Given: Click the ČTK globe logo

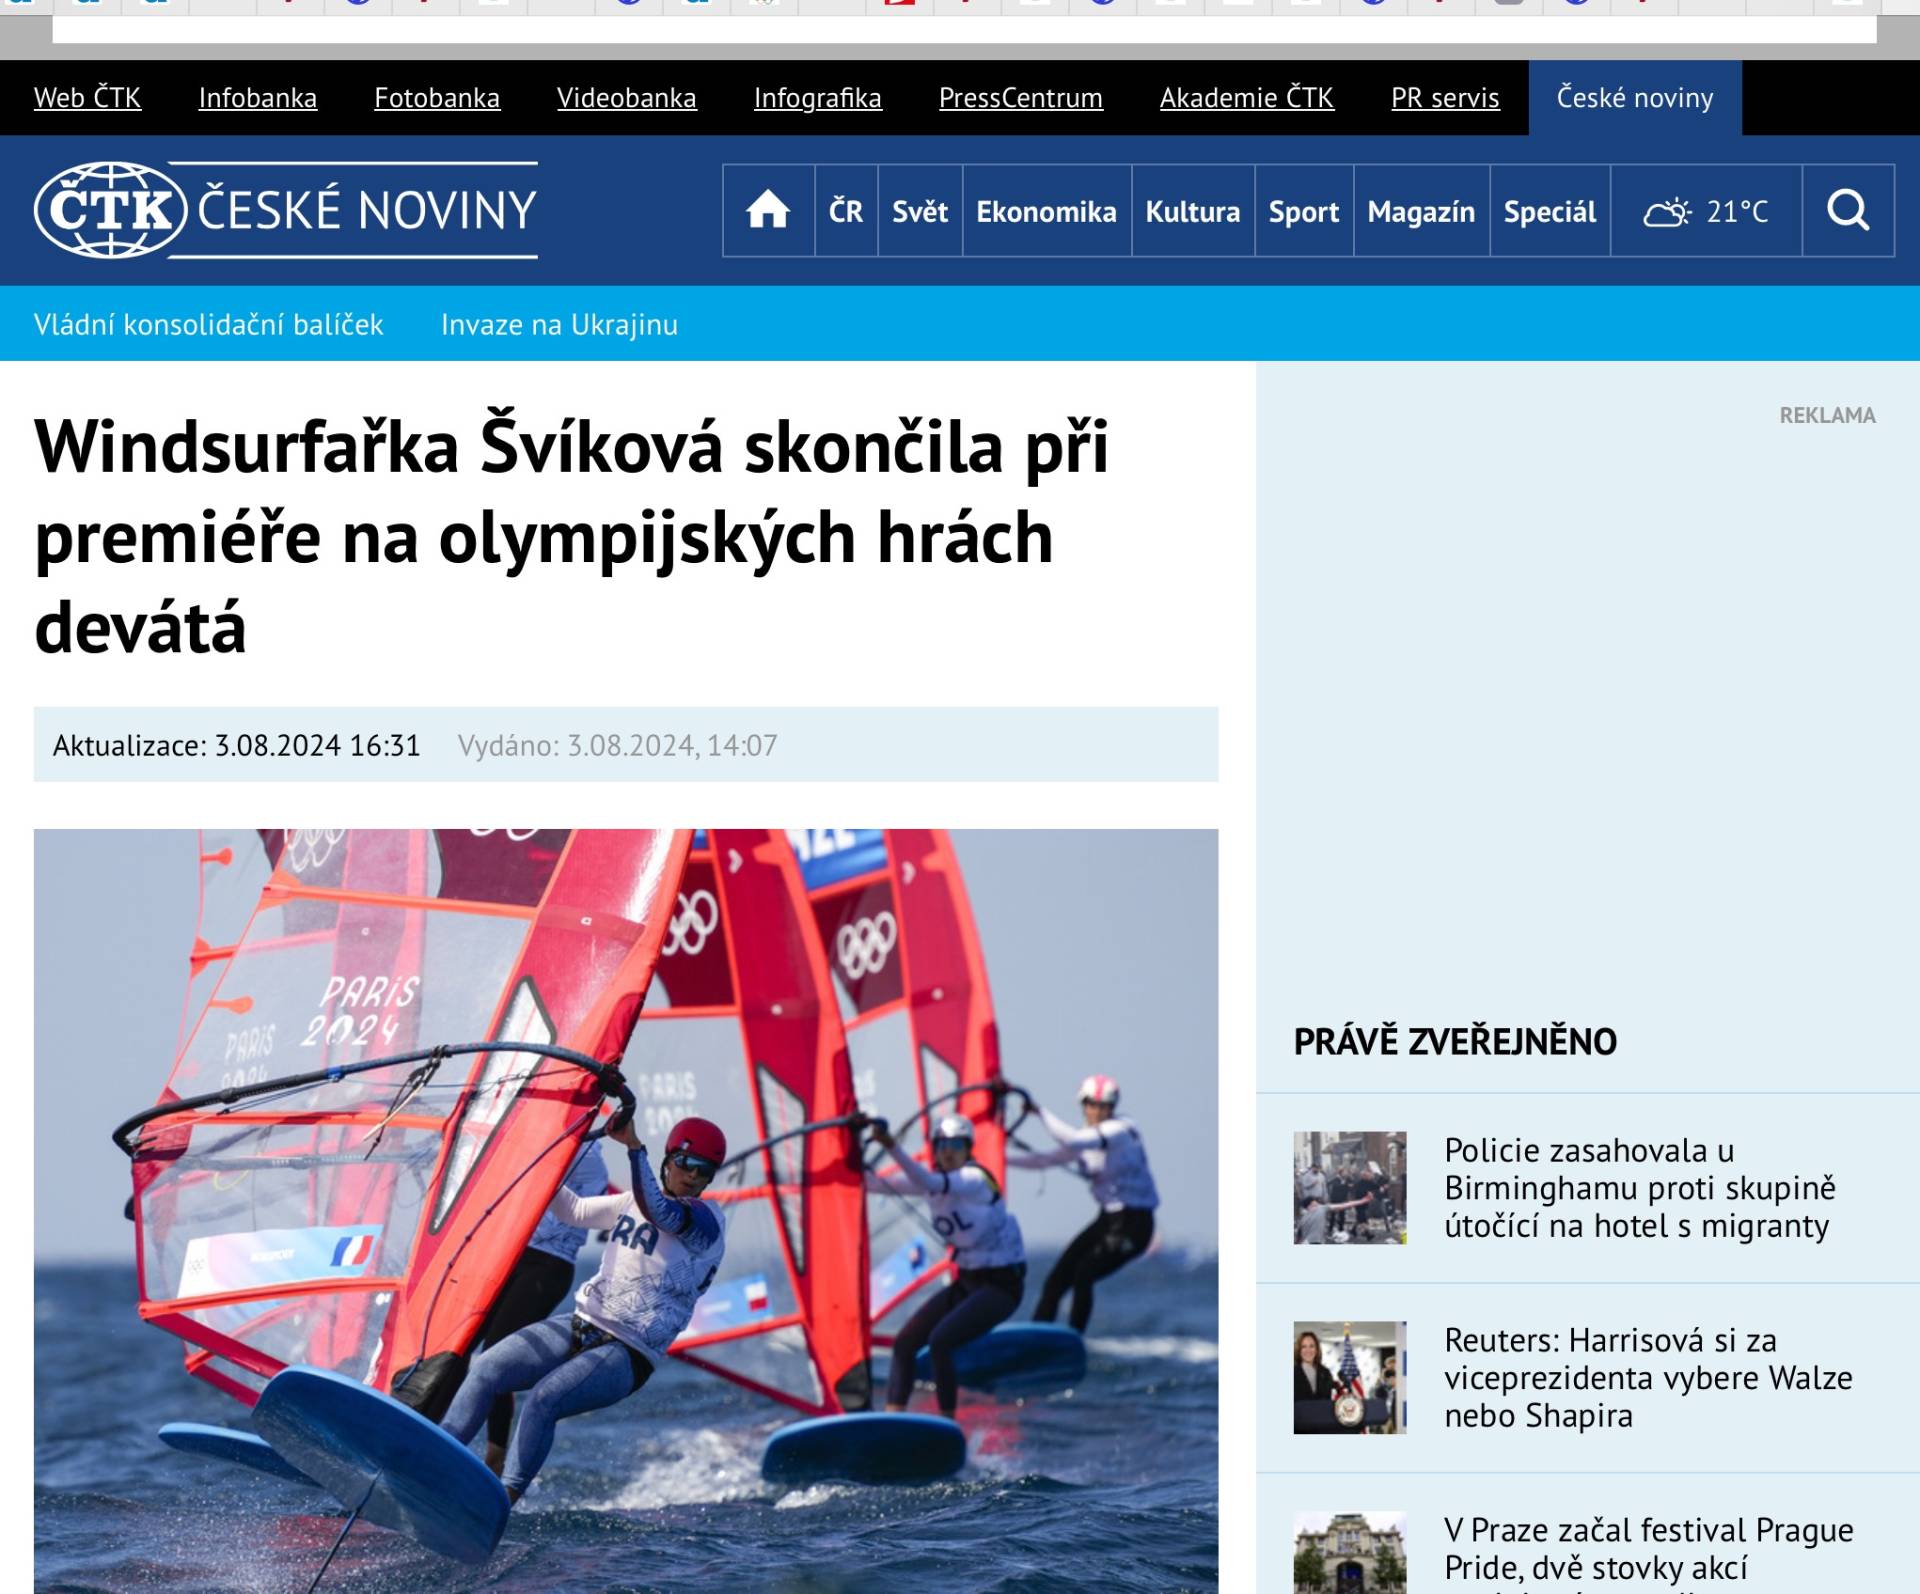Looking at the screenshot, I should click(110, 210).
